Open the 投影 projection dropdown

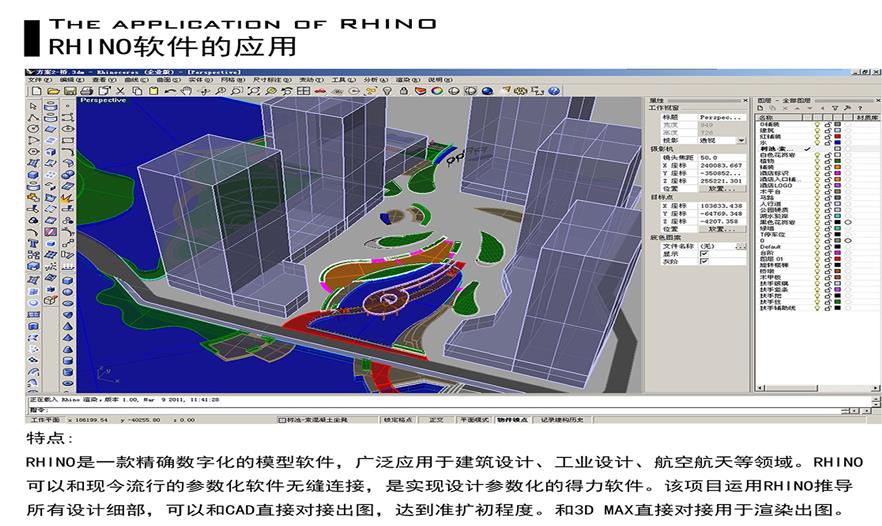point(741,141)
